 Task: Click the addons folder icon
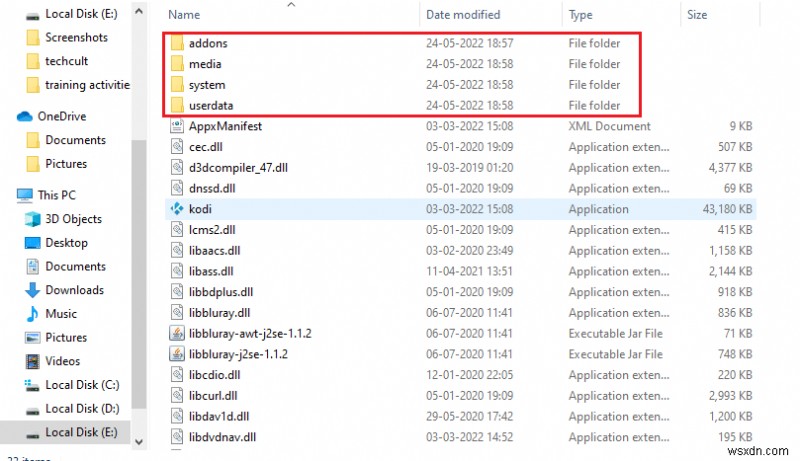[175, 44]
